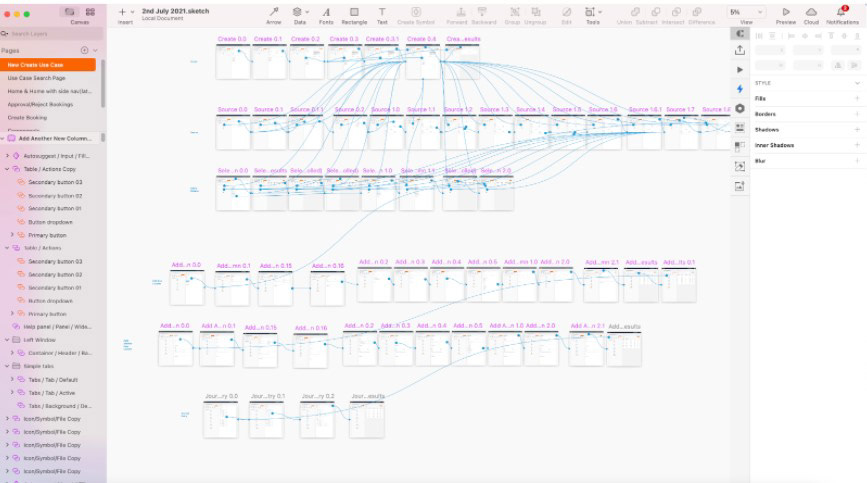Open the Tools dropdown chevron
This screenshot has width=867, height=483.
600,12
